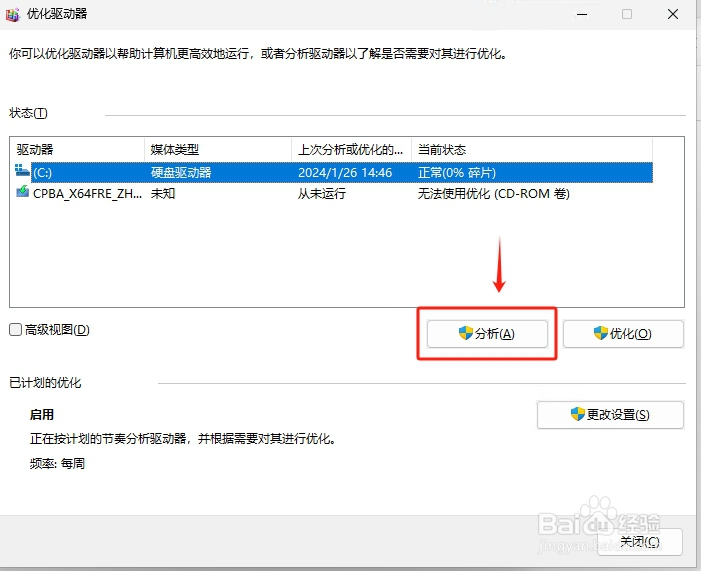Viewport: 701px width, 571px height.
Task: Close the window with the X button
Action: click(673, 15)
